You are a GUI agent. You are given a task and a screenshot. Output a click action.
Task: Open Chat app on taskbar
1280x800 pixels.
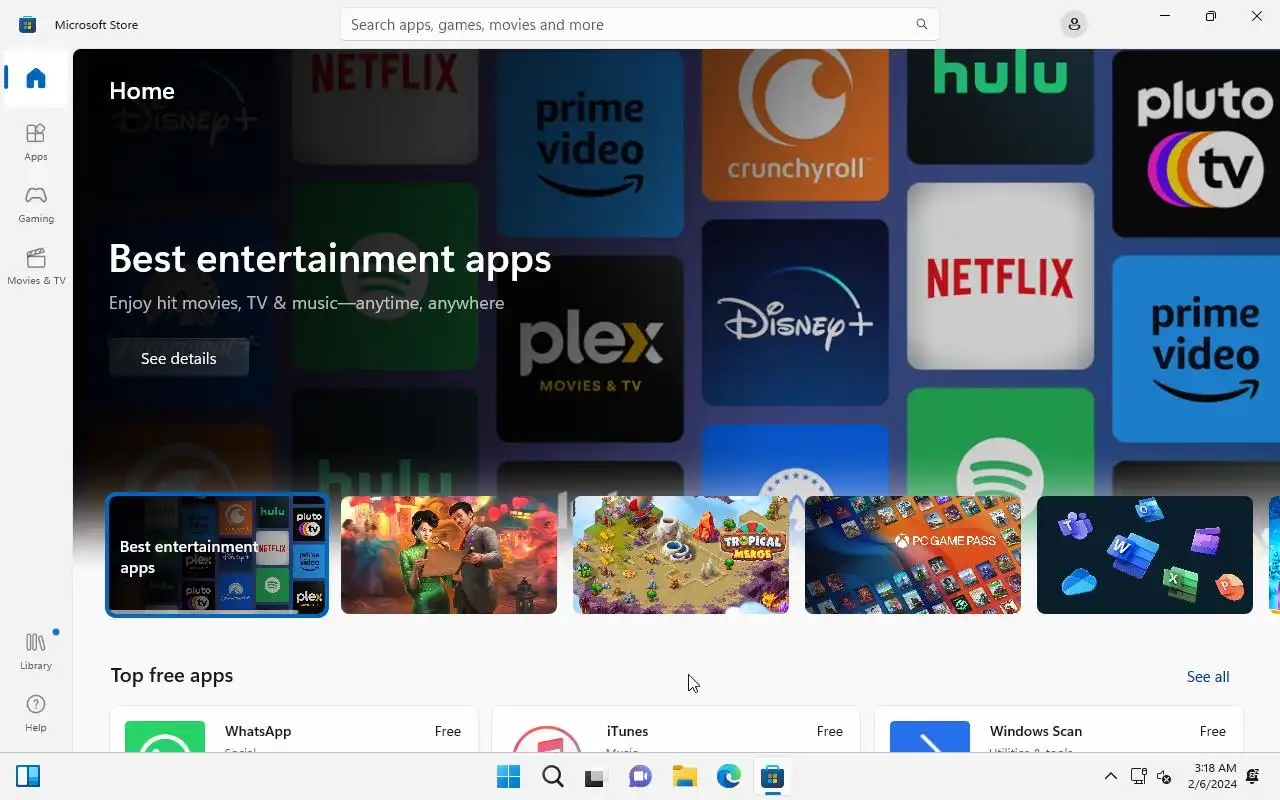point(640,777)
